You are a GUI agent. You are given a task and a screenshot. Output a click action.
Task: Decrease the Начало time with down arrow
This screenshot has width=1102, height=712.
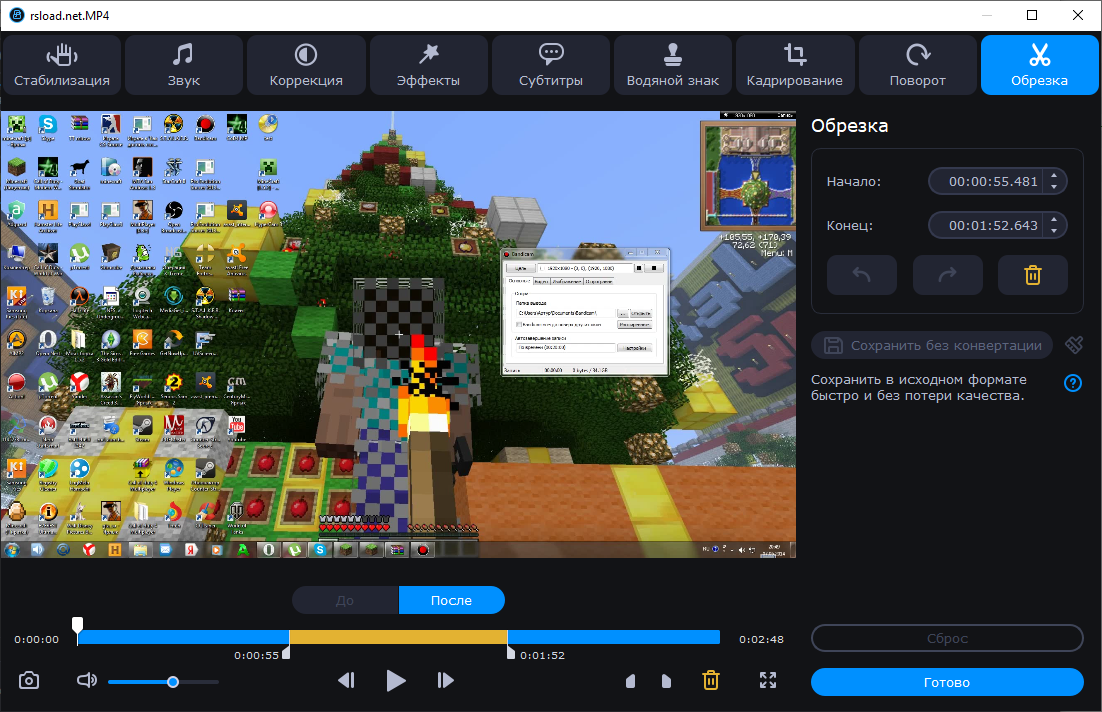pos(1054,187)
